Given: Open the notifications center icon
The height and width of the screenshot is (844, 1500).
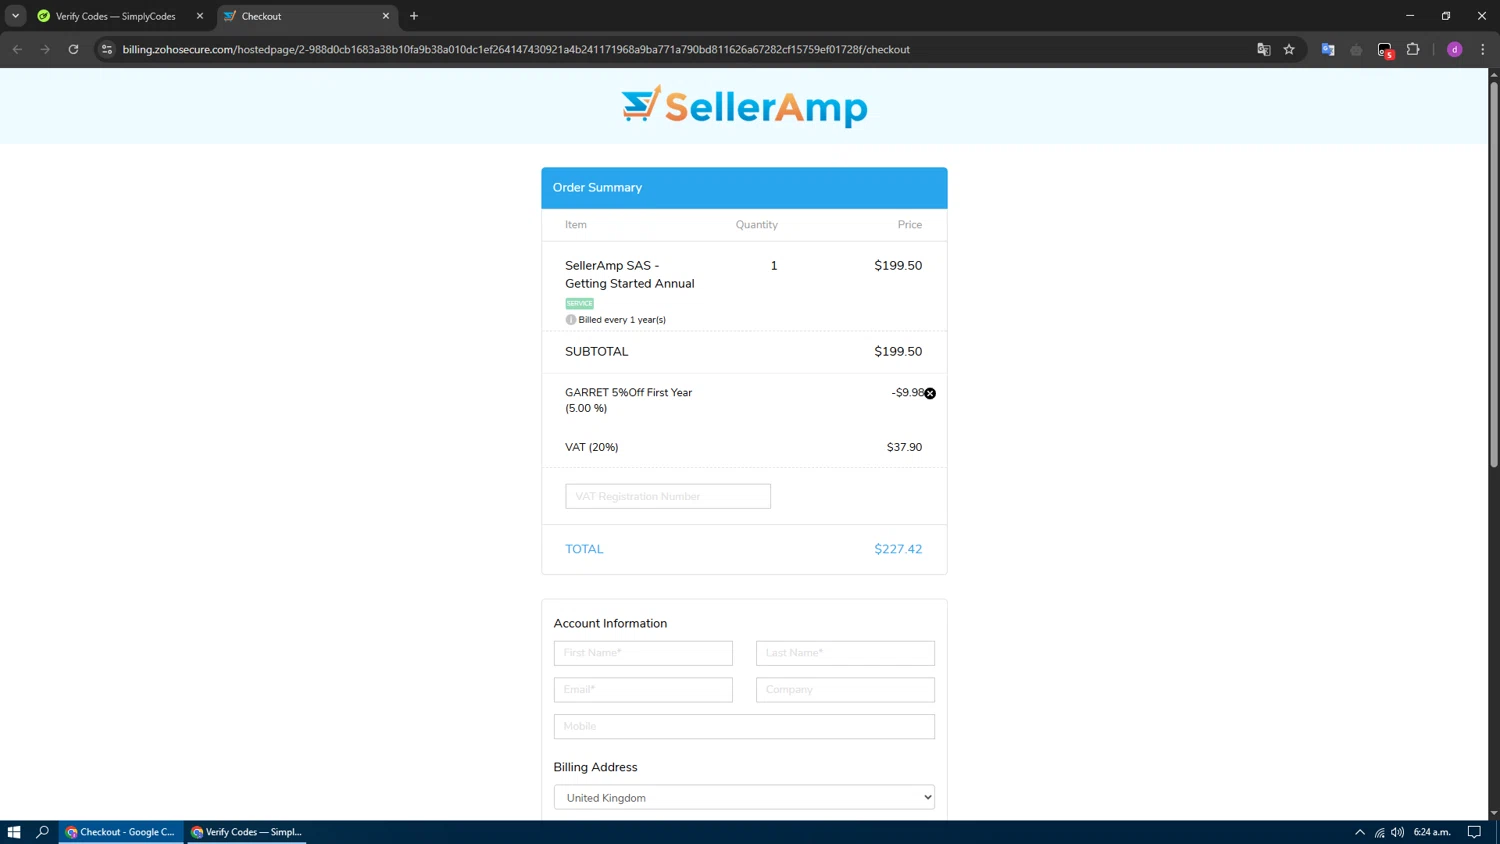Looking at the screenshot, I should tap(1474, 832).
